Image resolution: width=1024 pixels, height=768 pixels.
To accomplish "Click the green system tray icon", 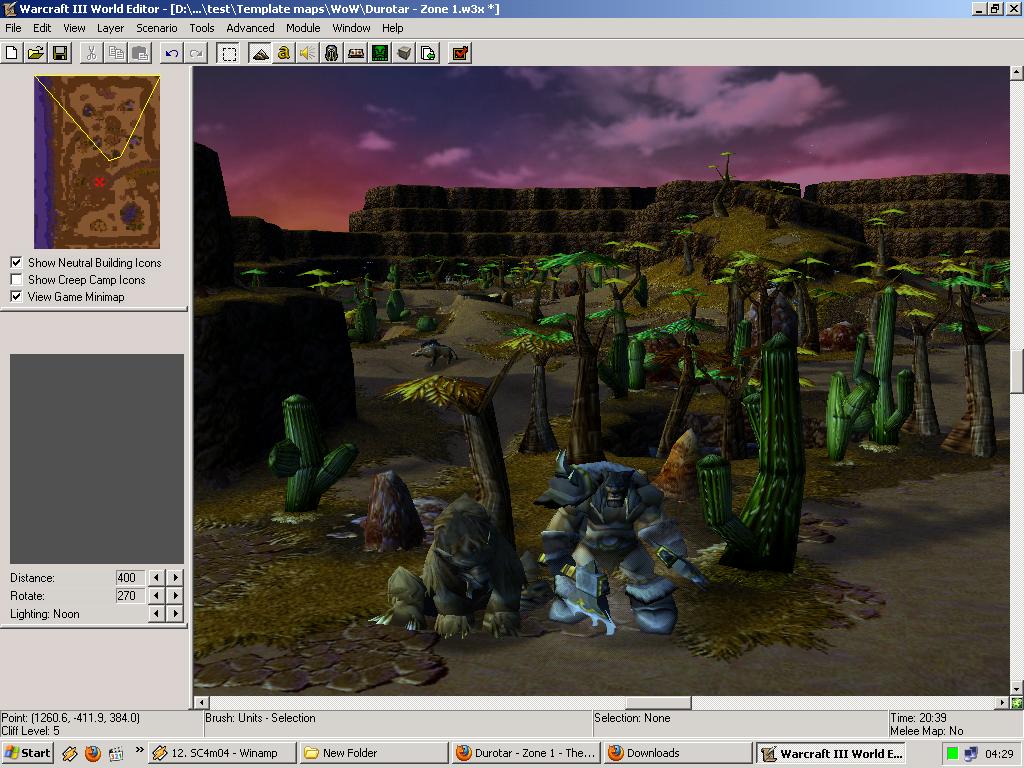I will [x=952, y=754].
